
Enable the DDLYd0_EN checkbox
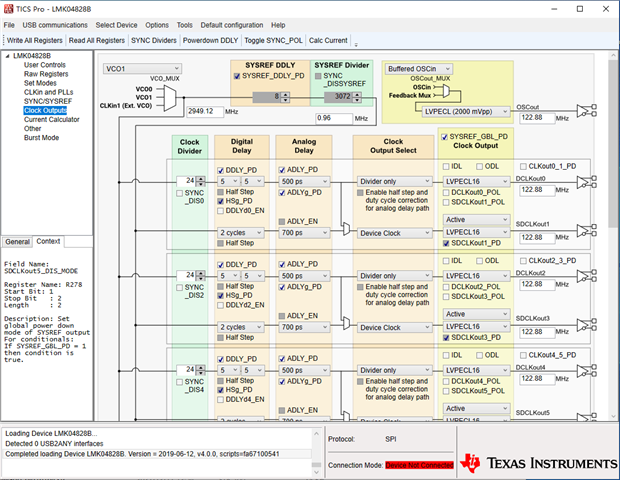click(221, 211)
